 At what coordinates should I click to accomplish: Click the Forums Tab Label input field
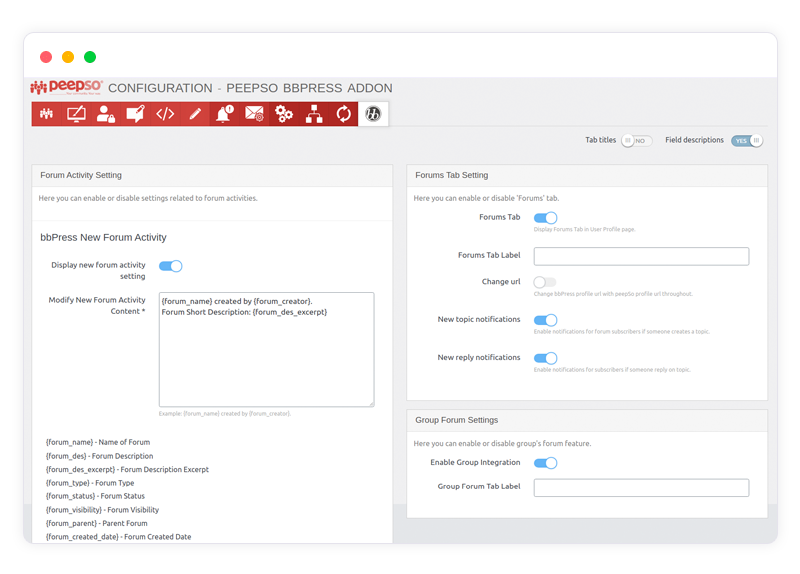(641, 256)
